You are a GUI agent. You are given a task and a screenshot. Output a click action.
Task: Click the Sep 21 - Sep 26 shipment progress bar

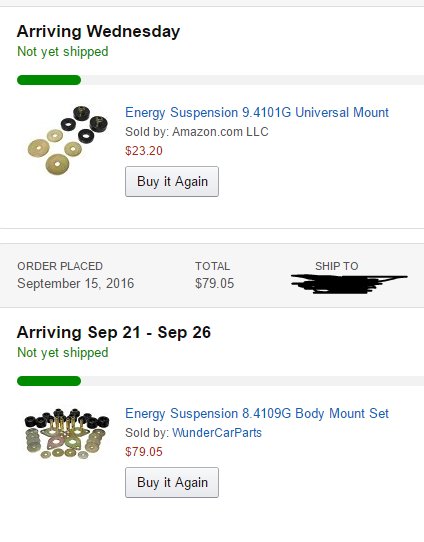click(220, 381)
